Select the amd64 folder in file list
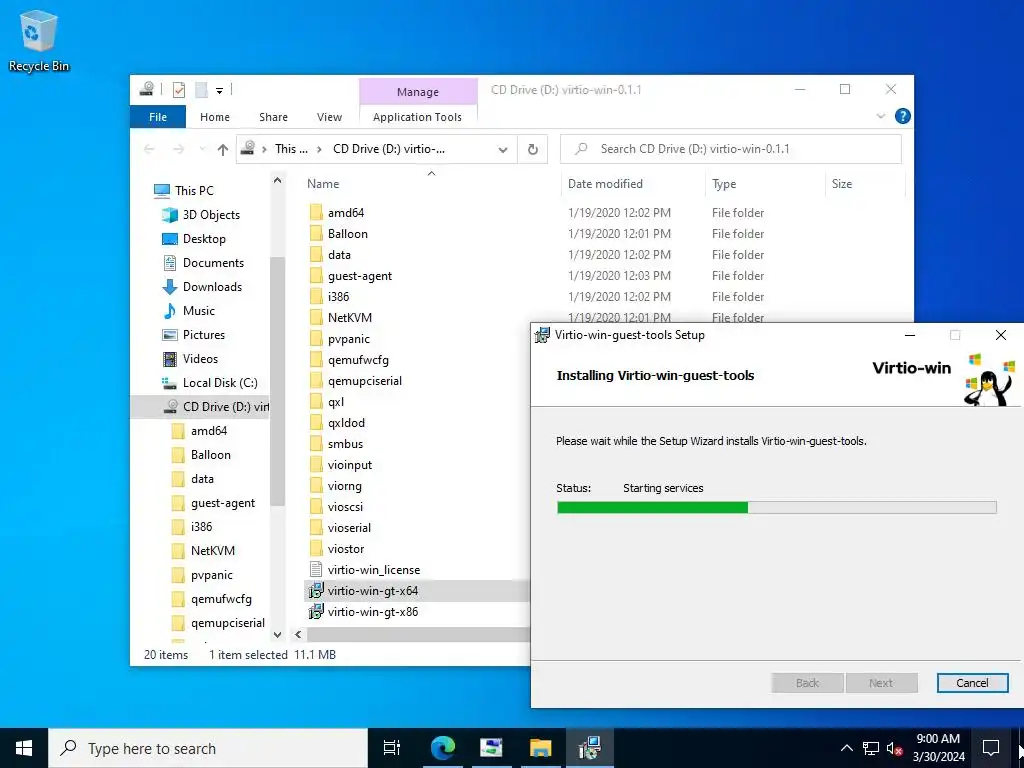Screen dimensions: 1024x768 point(345,213)
